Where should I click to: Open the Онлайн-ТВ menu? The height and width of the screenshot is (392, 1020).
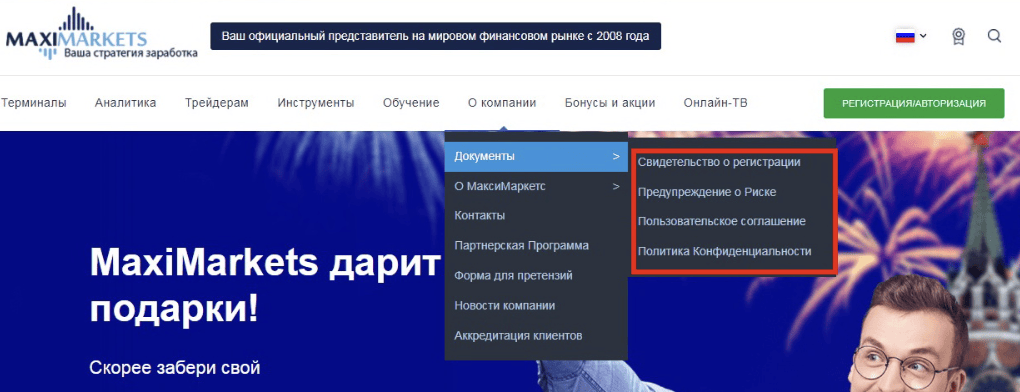pyautogui.click(x=716, y=103)
